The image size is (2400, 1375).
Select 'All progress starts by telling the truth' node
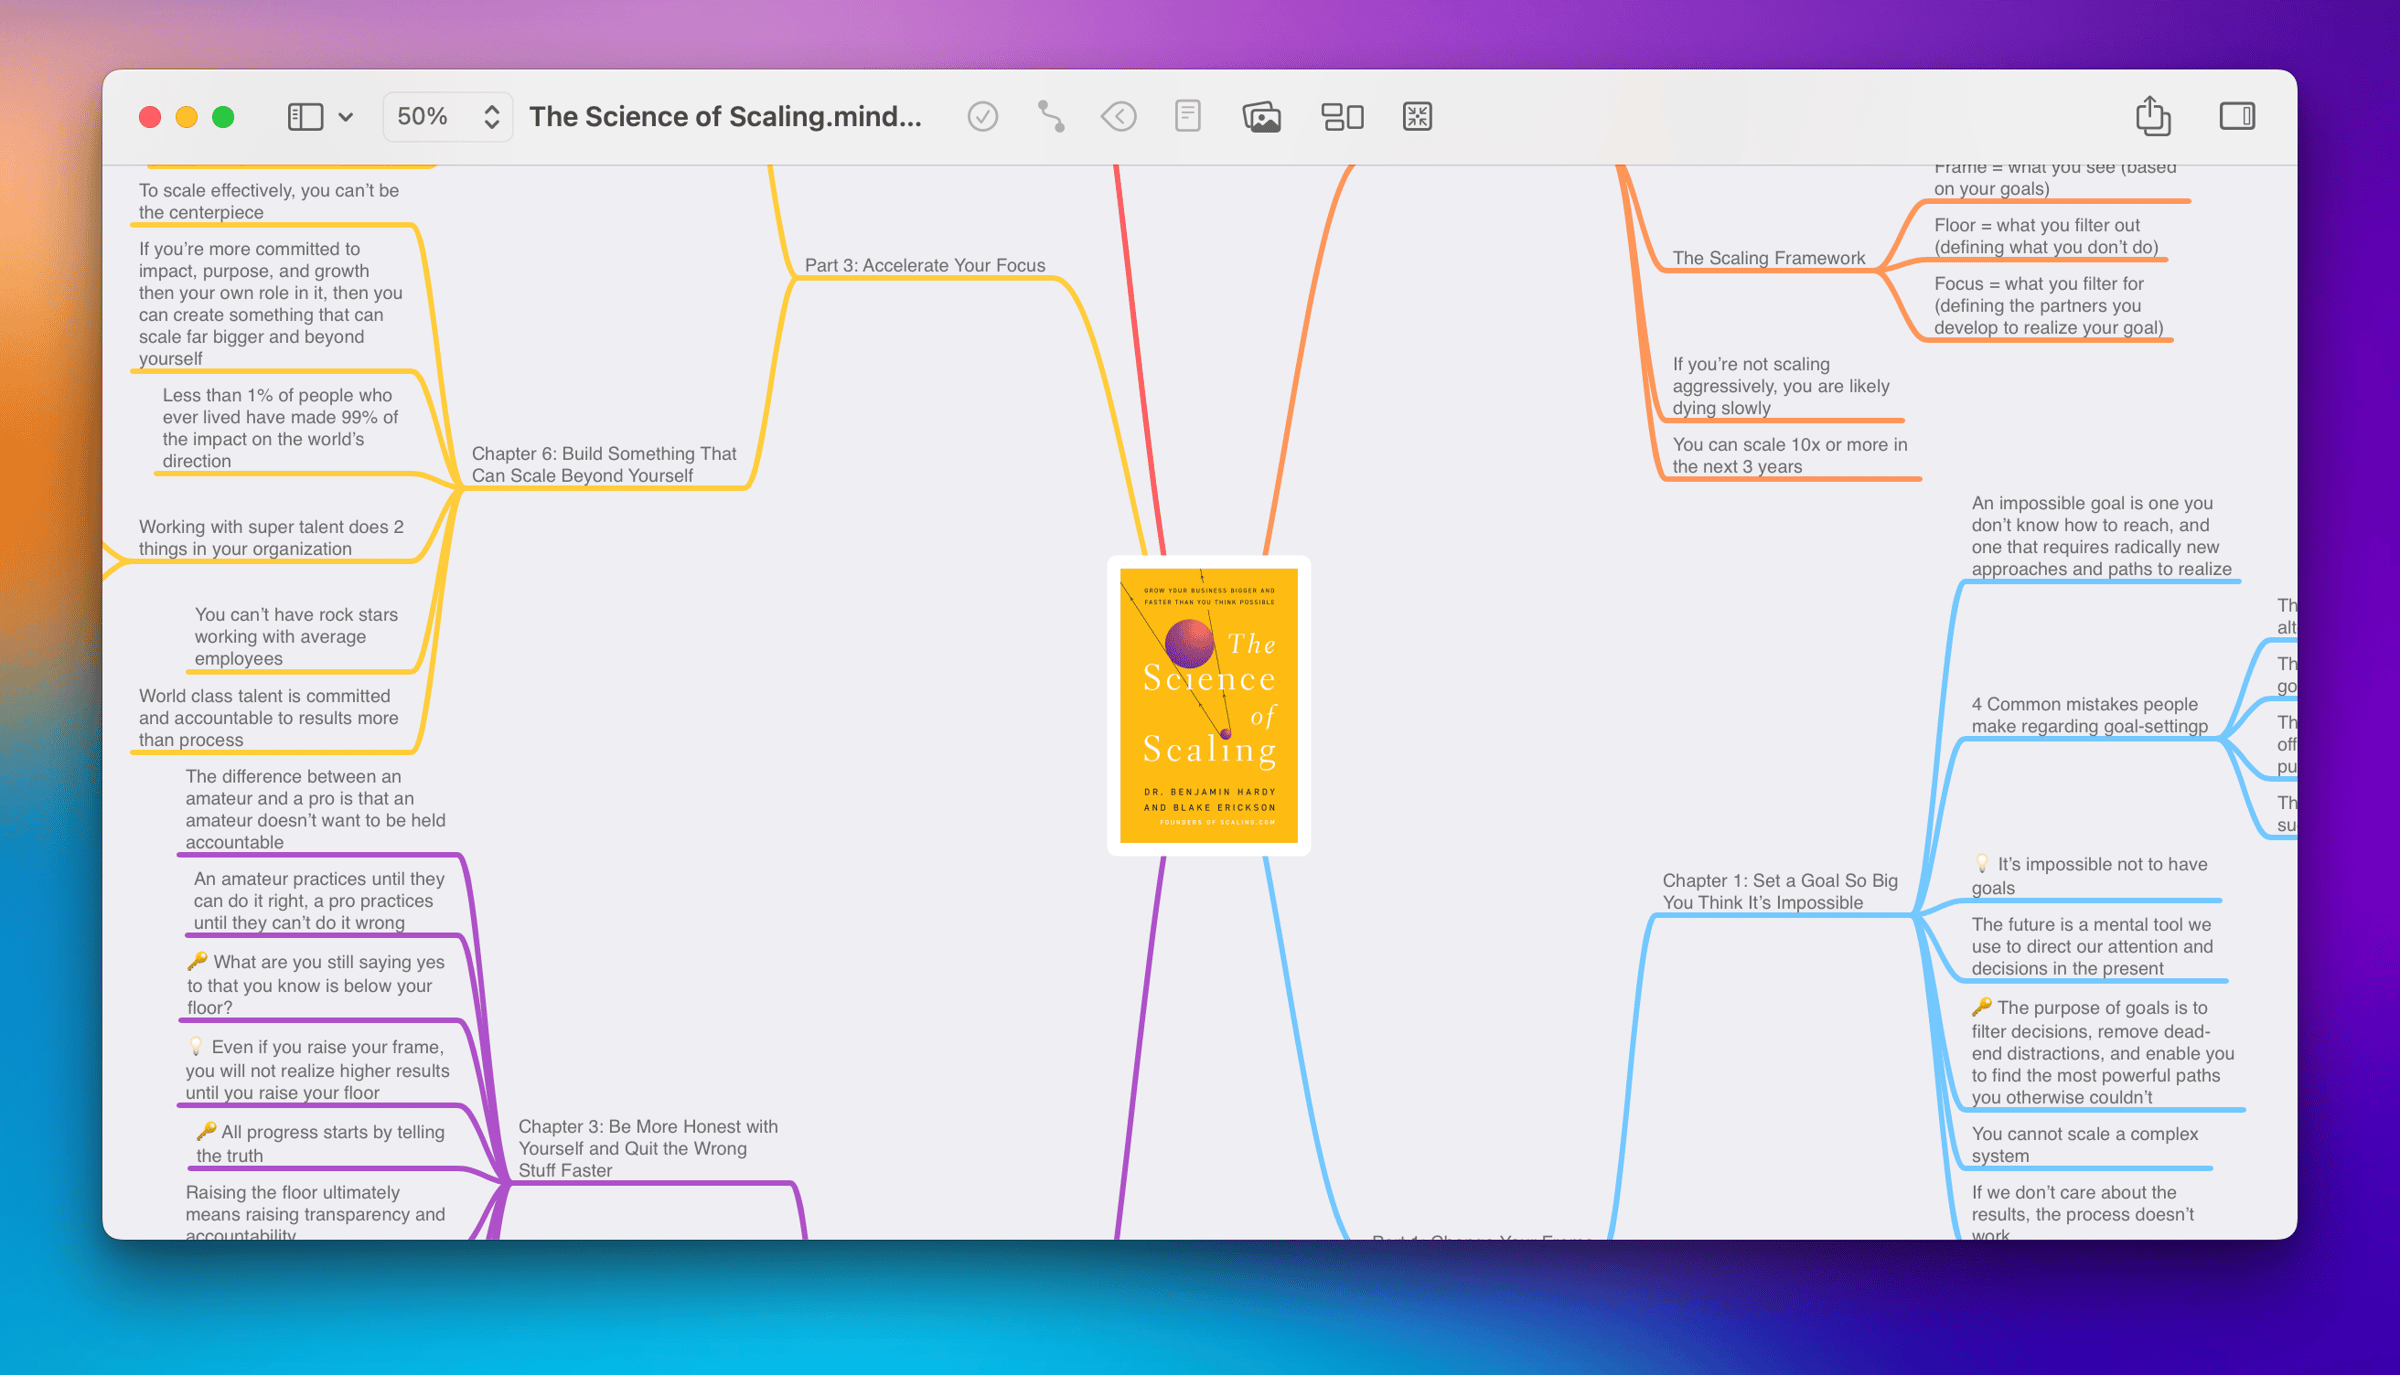319,1143
